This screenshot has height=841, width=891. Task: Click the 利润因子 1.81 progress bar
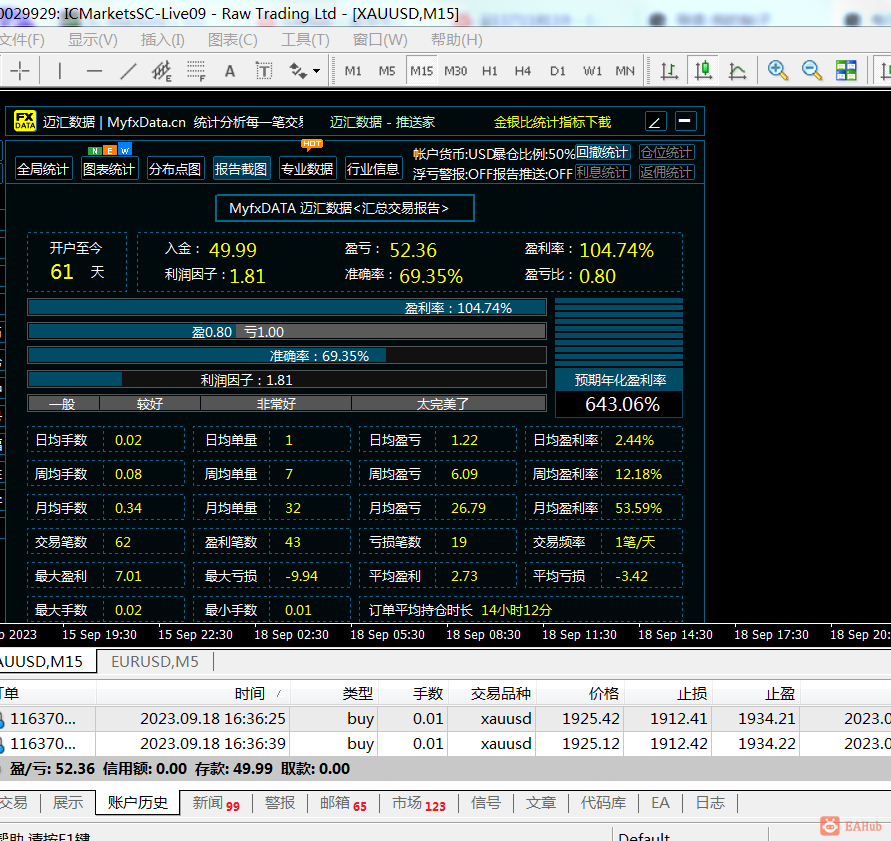click(x=287, y=380)
